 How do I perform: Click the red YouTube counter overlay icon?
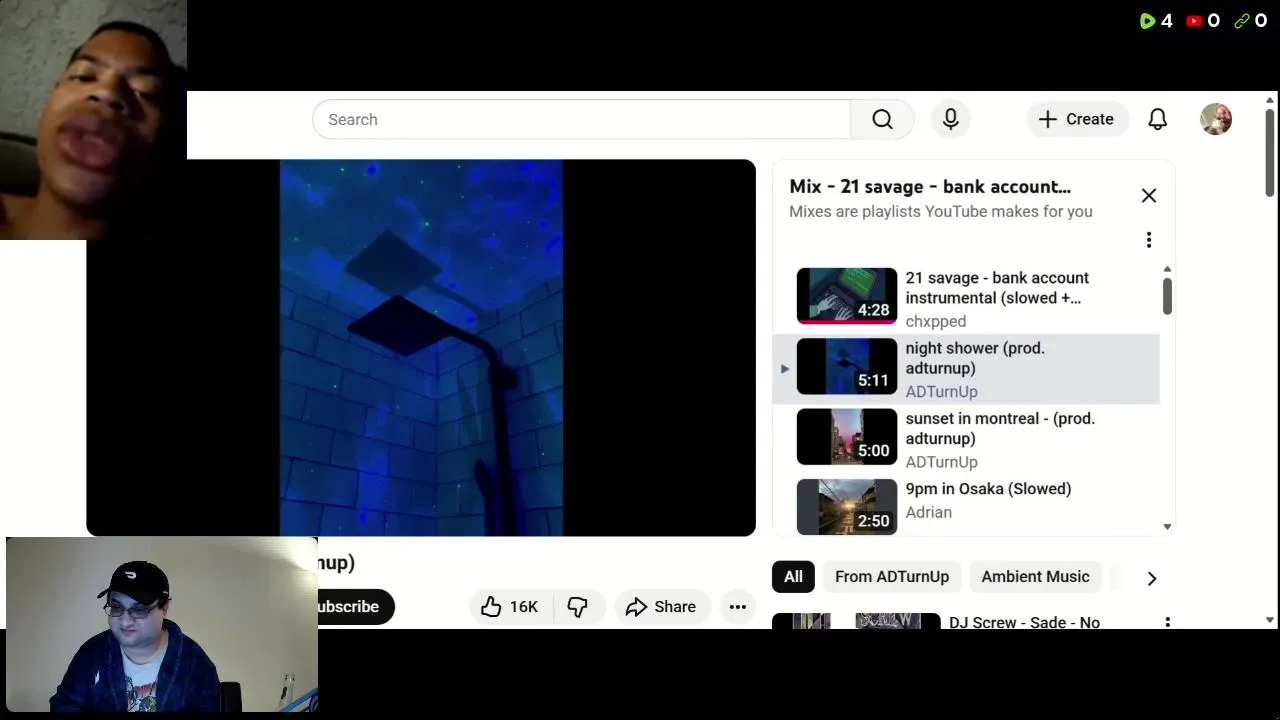[x=1194, y=20]
